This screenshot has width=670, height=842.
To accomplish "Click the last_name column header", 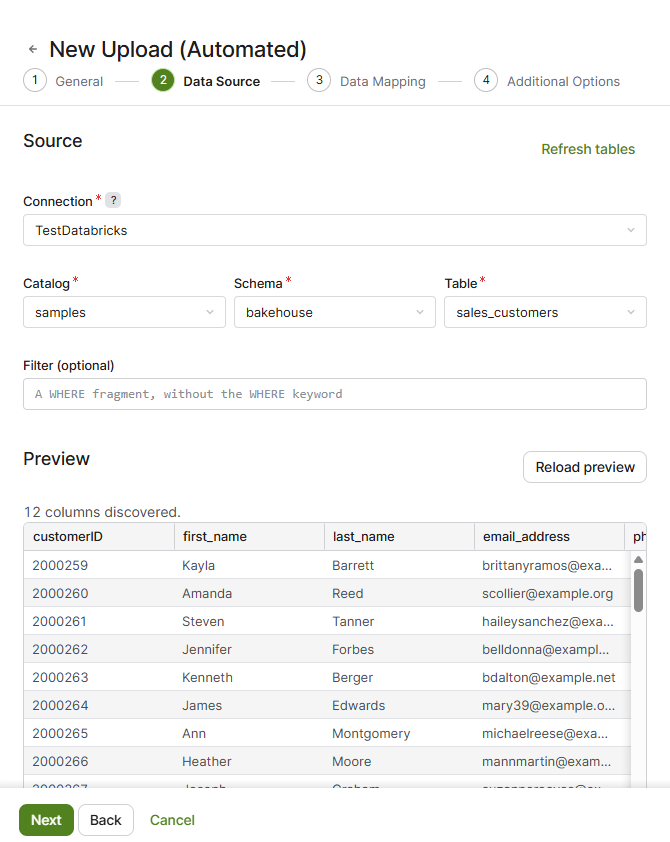I will click(x=399, y=536).
